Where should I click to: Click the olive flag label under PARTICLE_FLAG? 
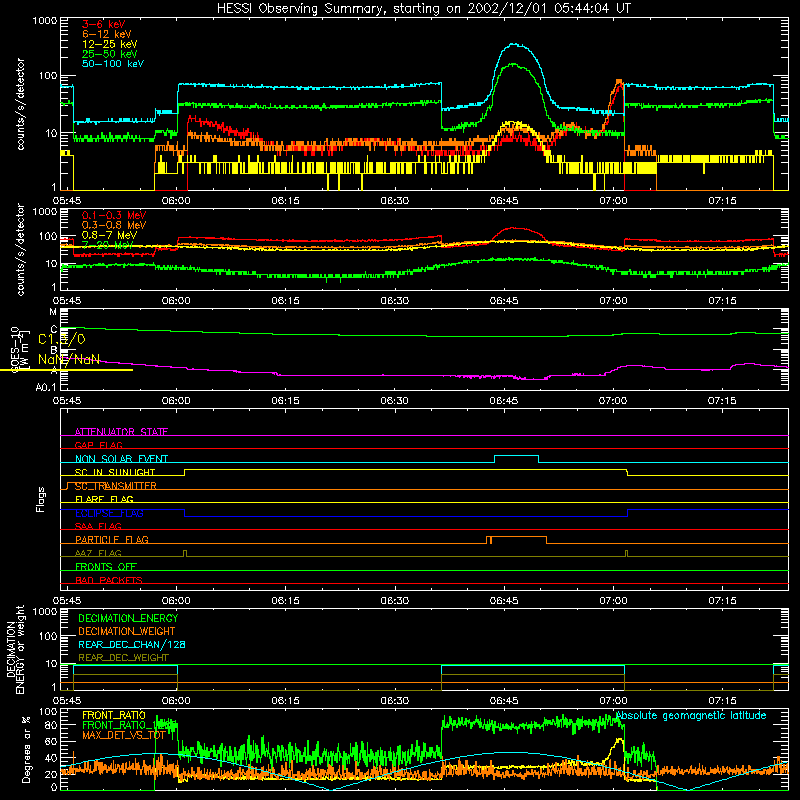click(98, 553)
